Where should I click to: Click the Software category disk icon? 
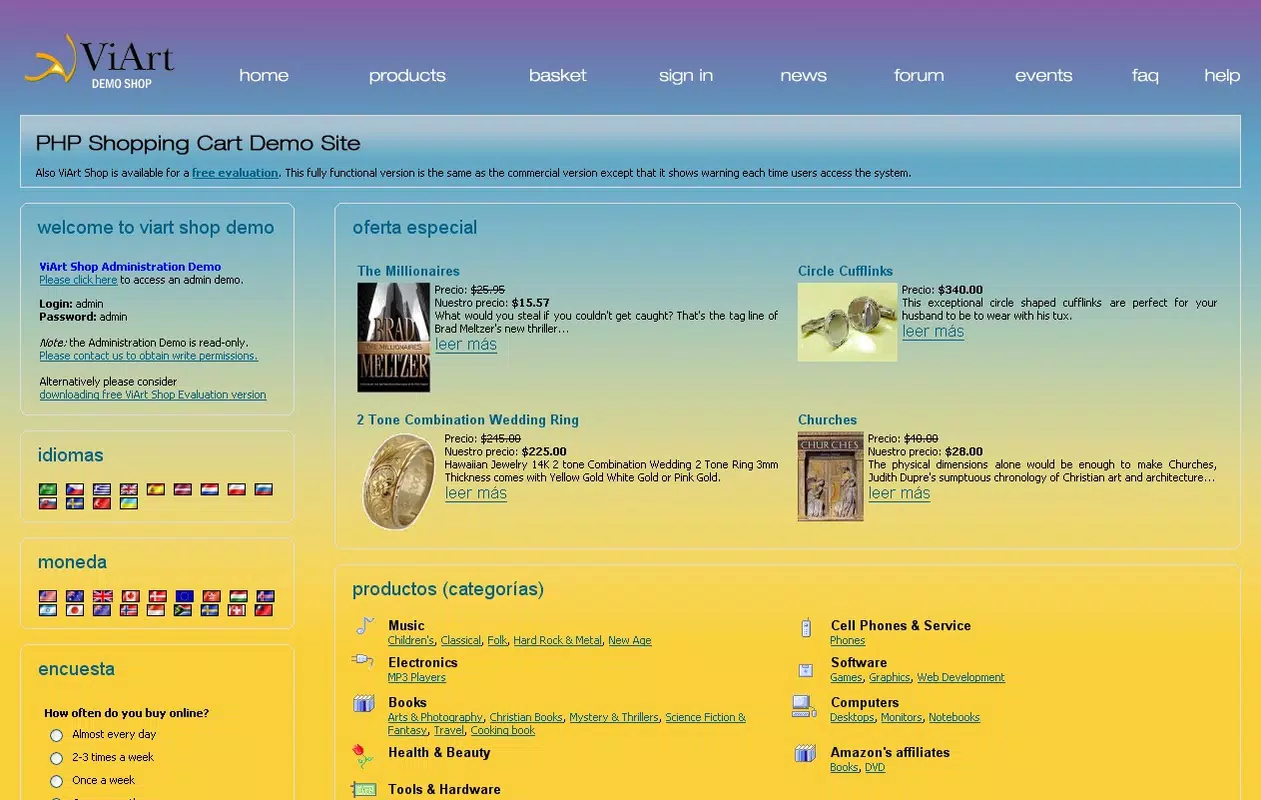point(805,670)
